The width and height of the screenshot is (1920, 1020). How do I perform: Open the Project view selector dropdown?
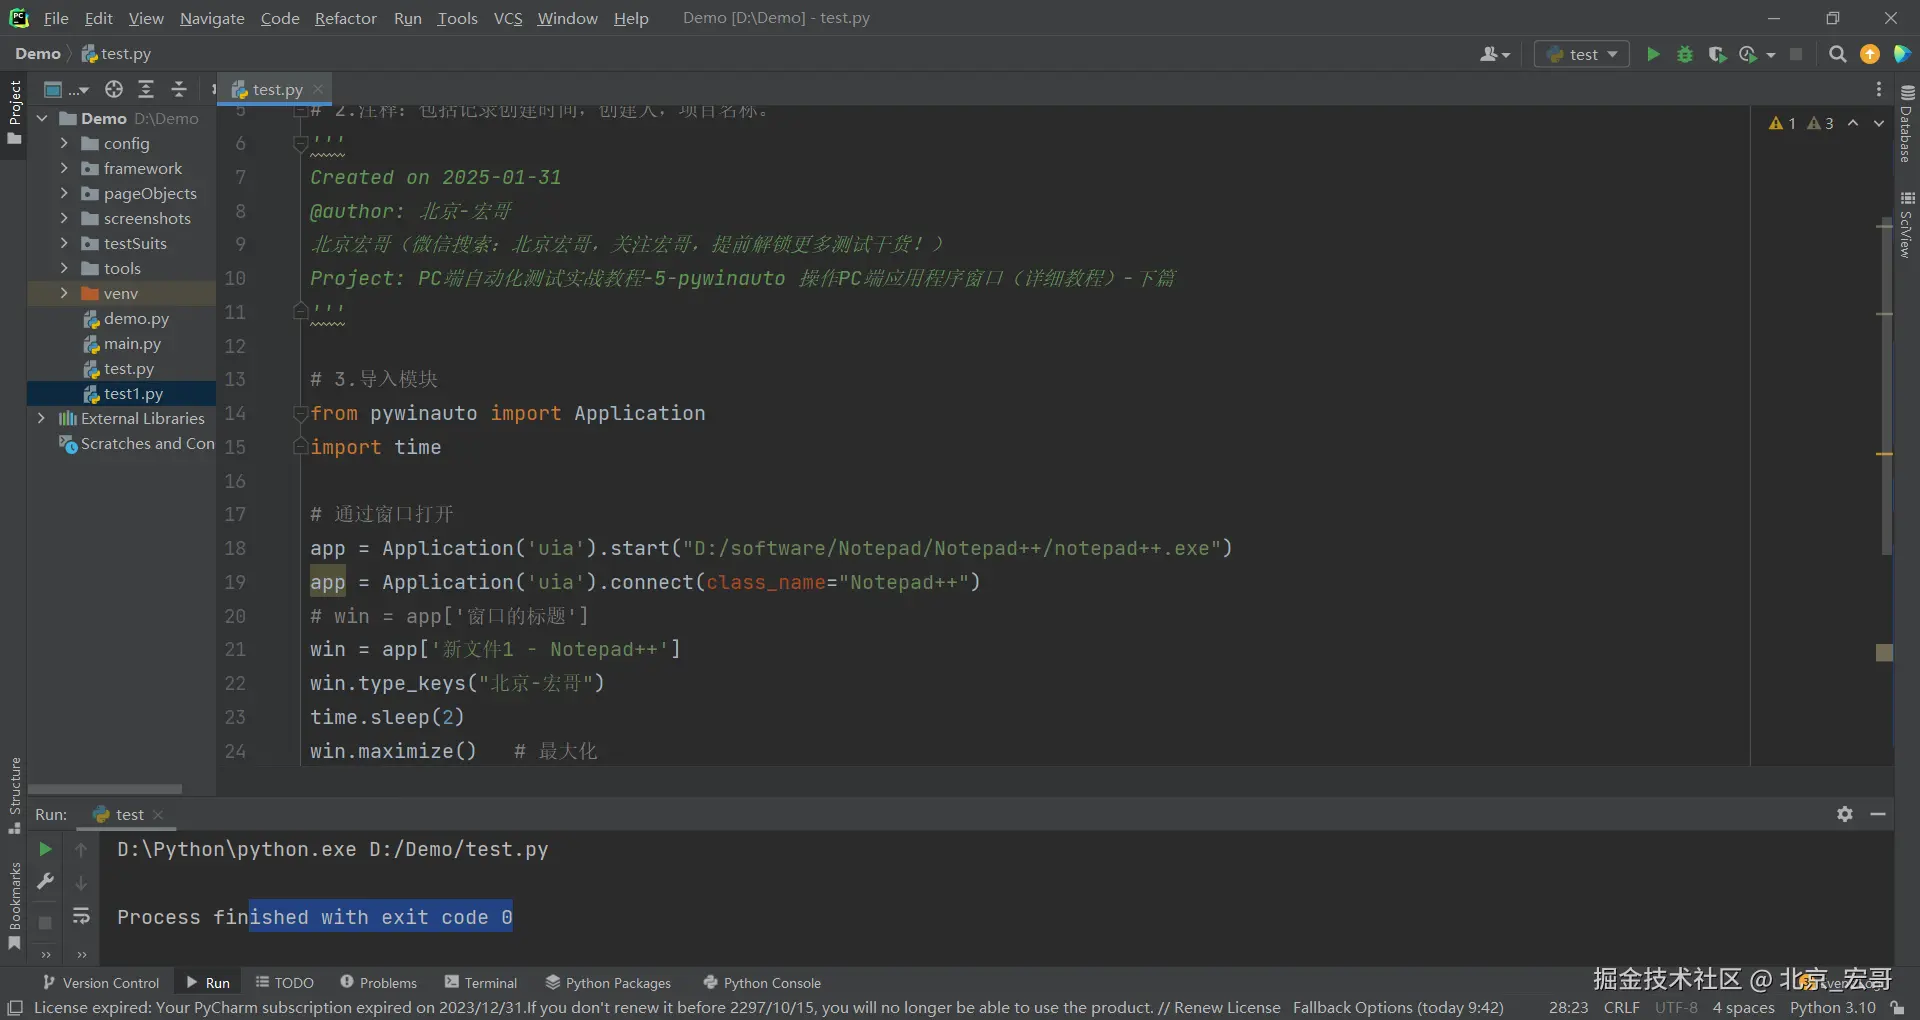(x=66, y=89)
